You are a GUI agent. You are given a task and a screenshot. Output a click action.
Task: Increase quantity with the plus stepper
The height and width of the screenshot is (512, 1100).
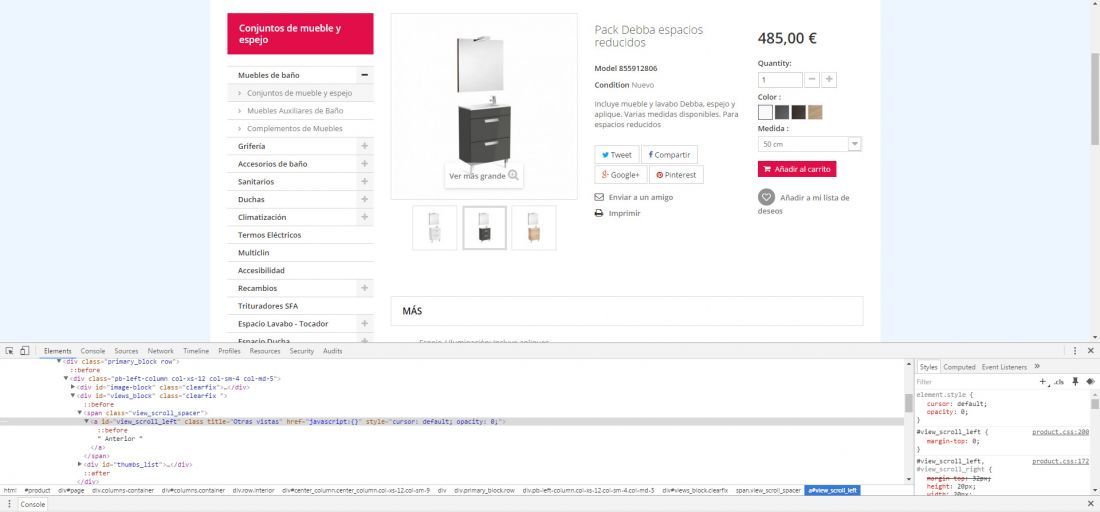(829, 80)
